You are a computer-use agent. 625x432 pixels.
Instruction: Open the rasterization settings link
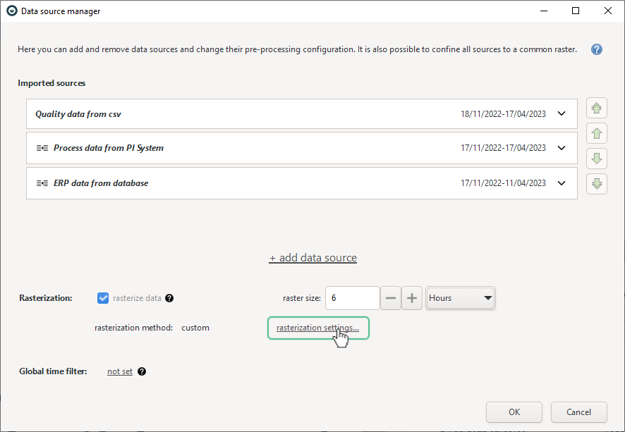tap(318, 328)
